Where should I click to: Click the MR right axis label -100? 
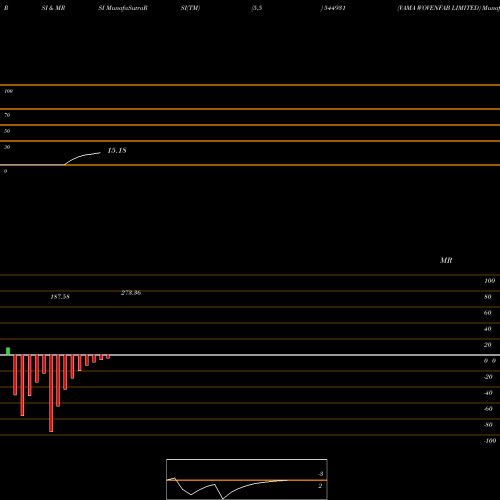[490, 441]
